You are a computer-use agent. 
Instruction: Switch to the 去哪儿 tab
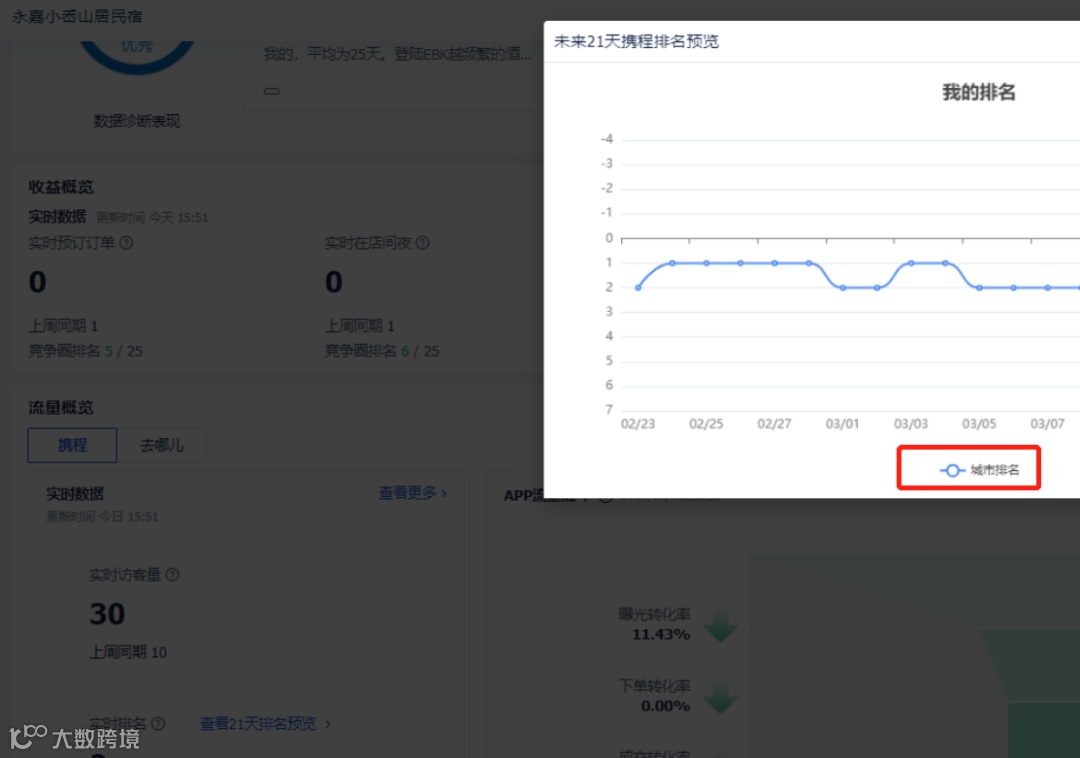162,445
